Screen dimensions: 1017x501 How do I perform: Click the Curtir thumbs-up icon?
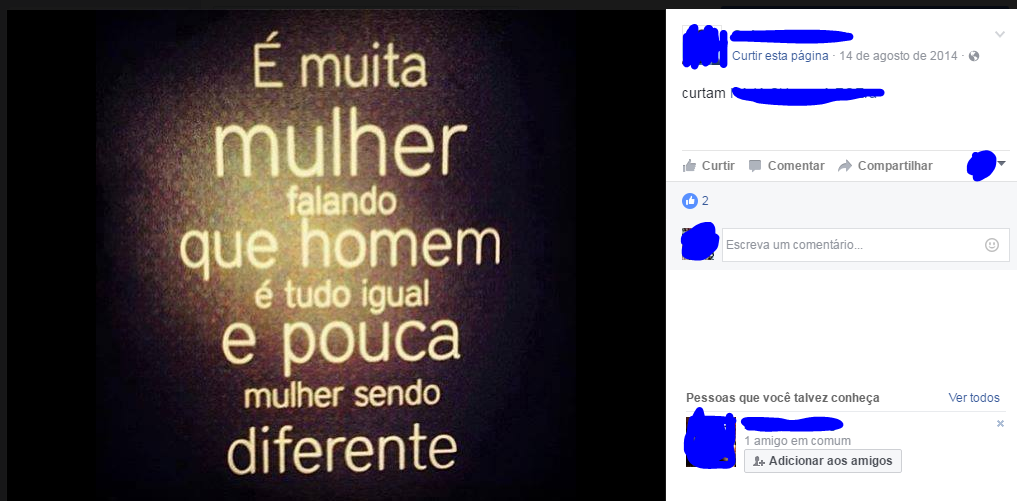[x=689, y=165]
